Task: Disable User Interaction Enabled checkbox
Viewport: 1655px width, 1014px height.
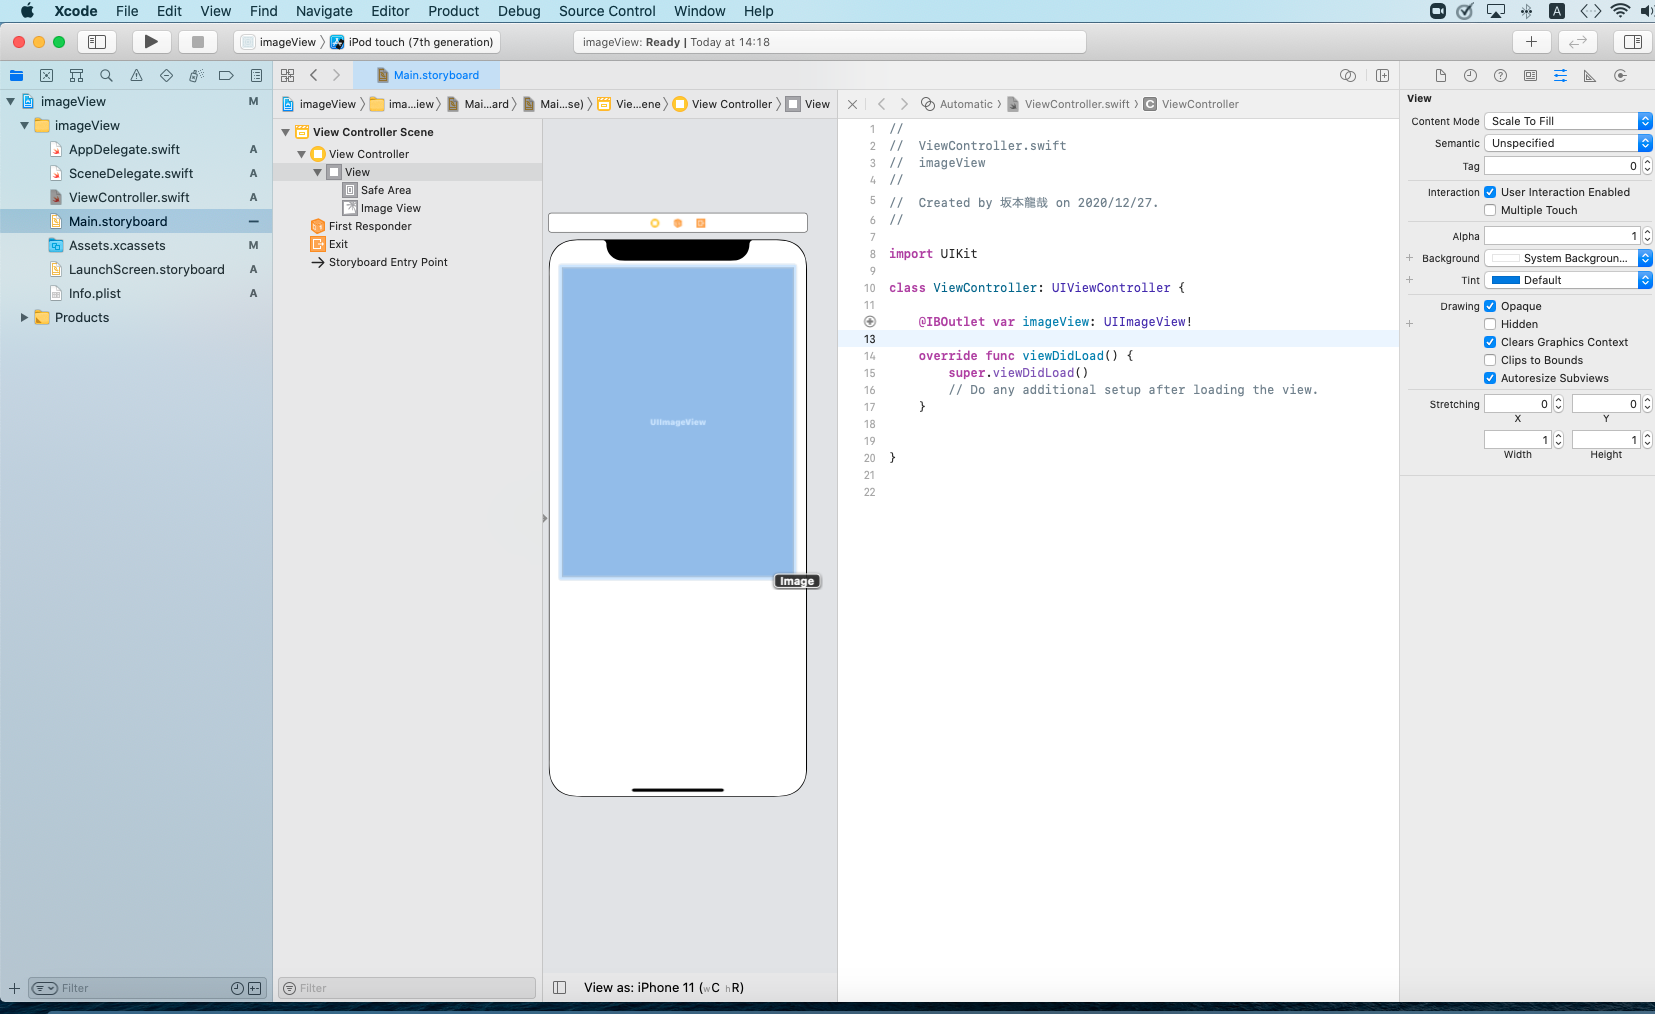Action: click(x=1490, y=192)
